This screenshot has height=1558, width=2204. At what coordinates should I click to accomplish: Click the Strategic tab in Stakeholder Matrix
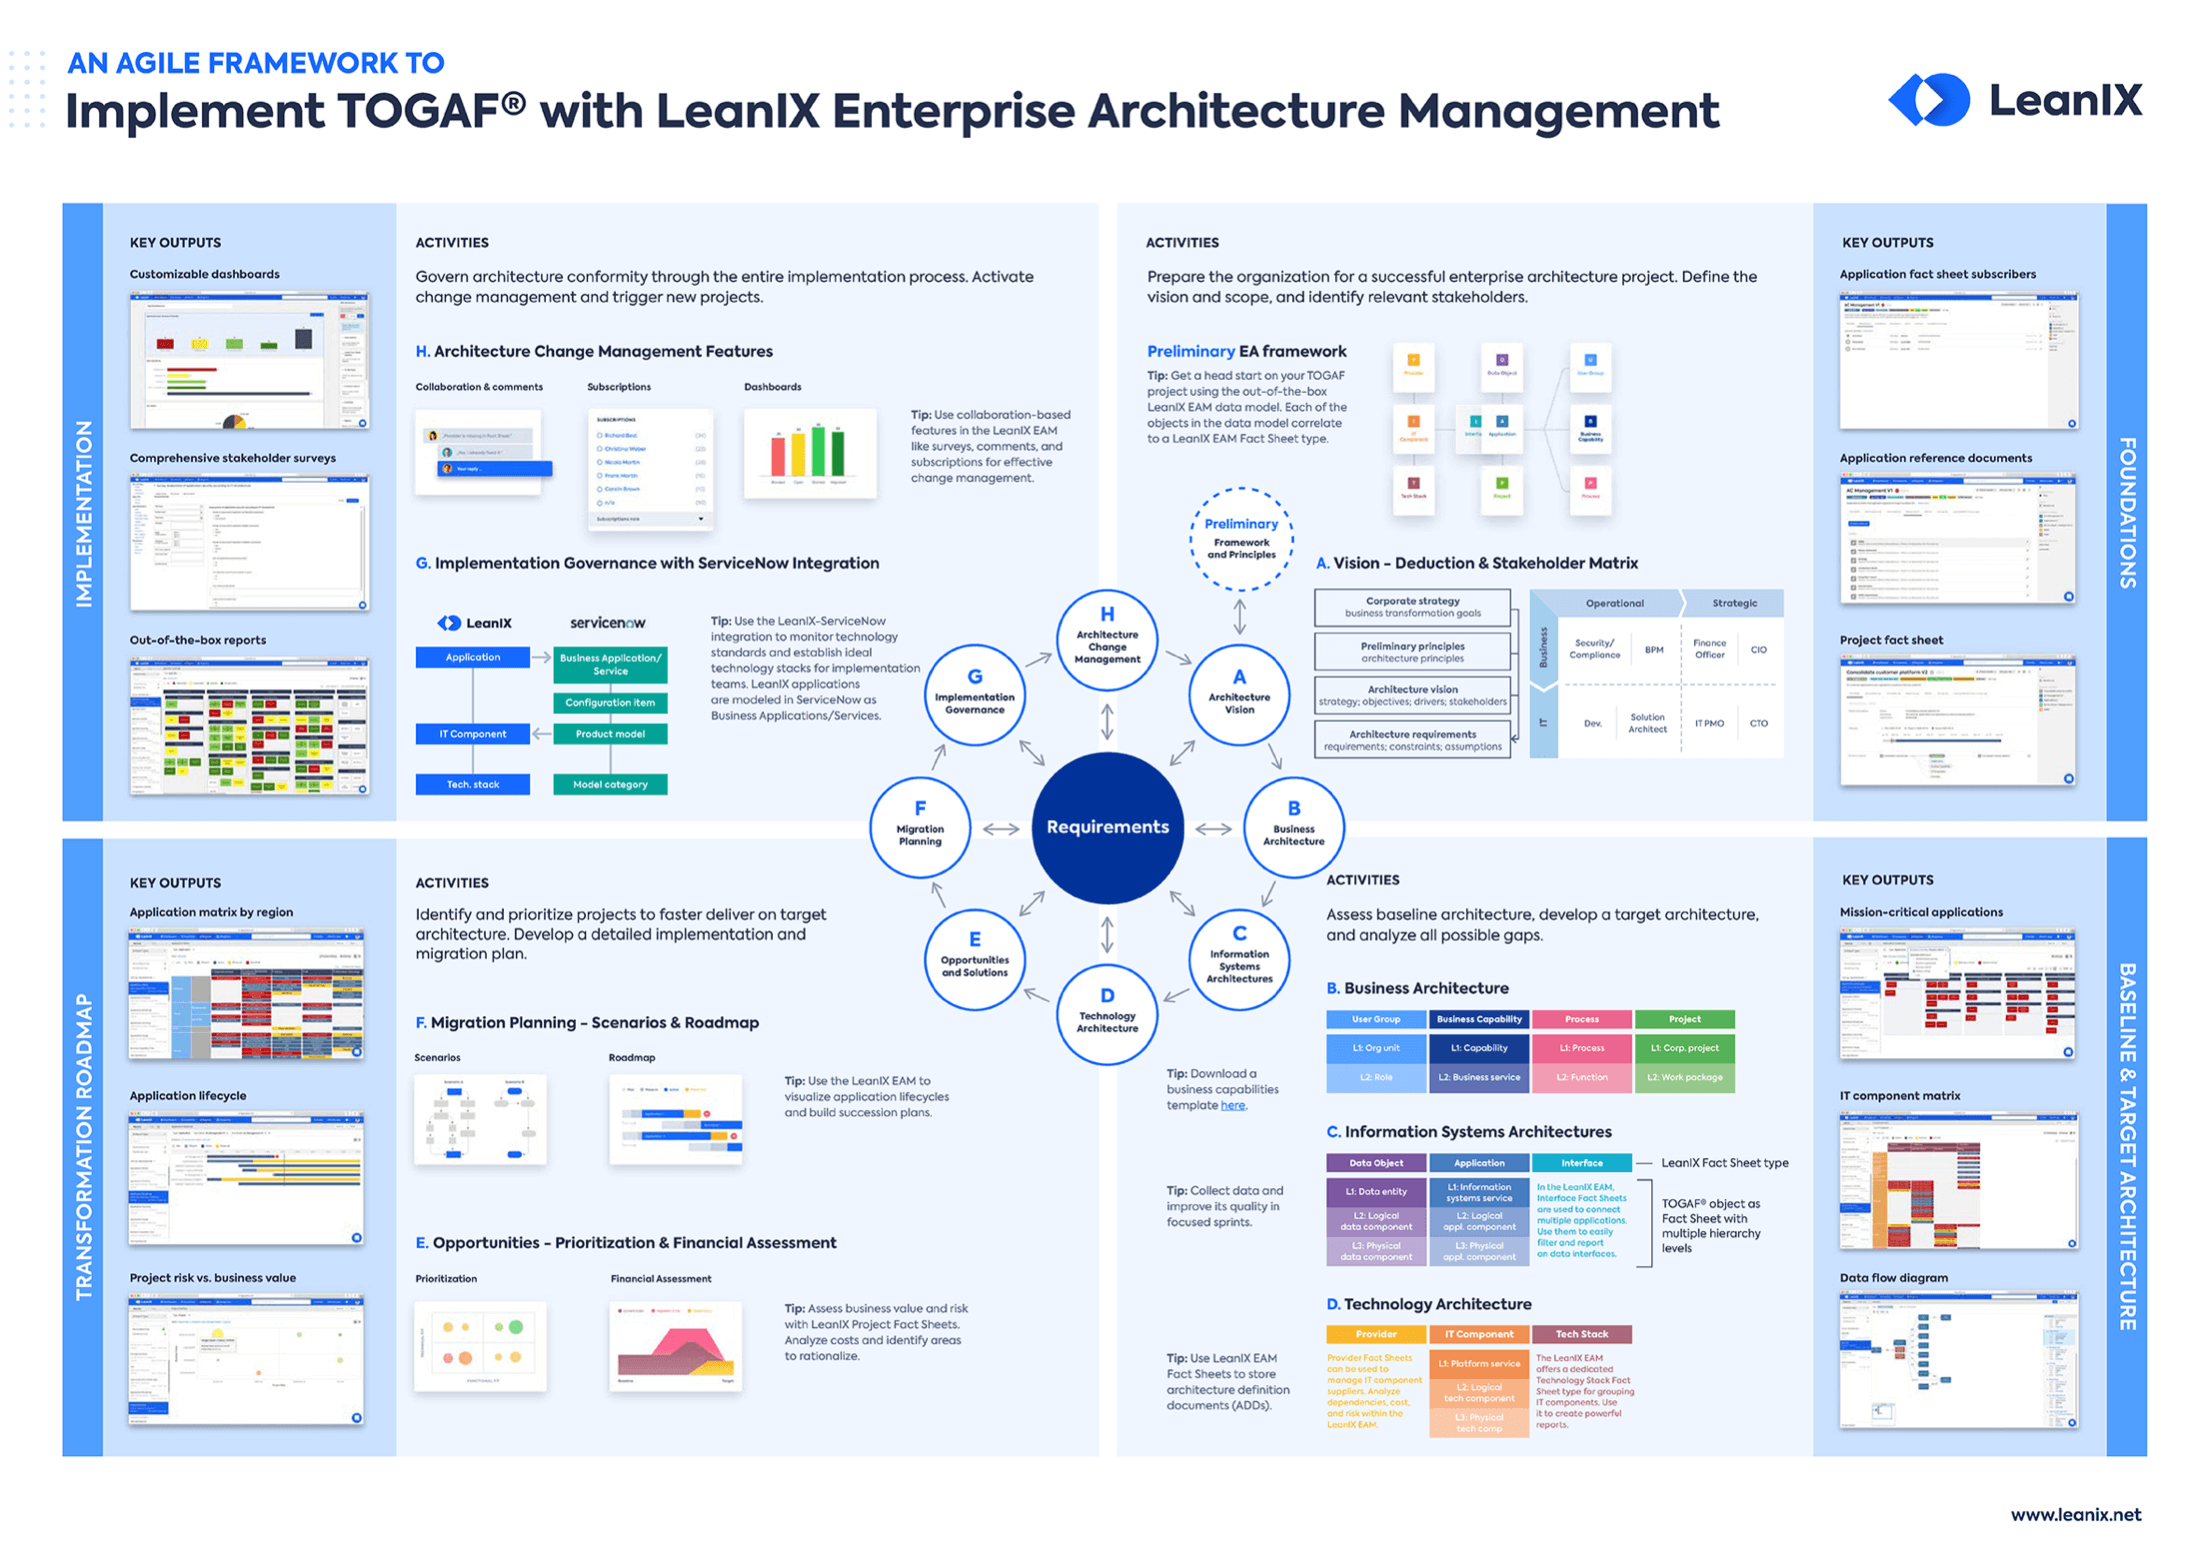click(1734, 603)
